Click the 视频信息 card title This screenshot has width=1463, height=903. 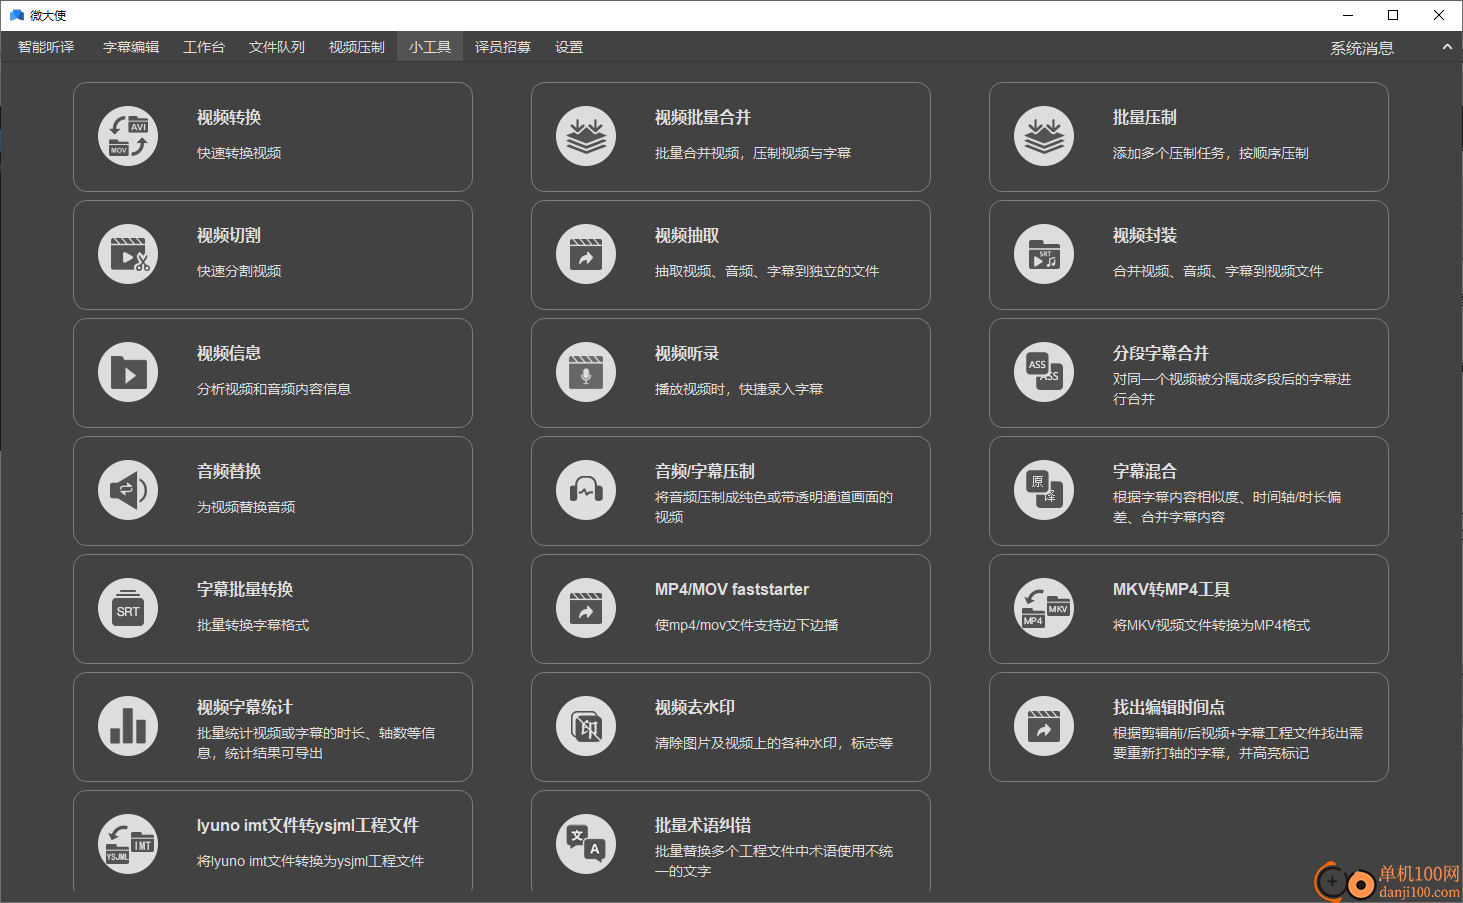point(229,354)
